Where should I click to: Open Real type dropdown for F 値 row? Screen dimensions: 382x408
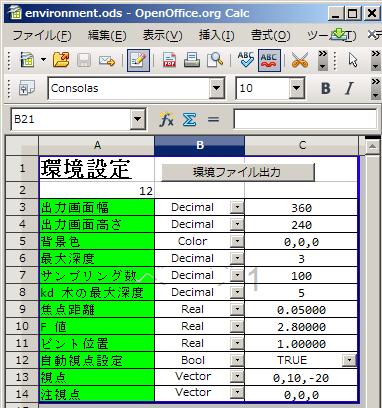click(237, 326)
